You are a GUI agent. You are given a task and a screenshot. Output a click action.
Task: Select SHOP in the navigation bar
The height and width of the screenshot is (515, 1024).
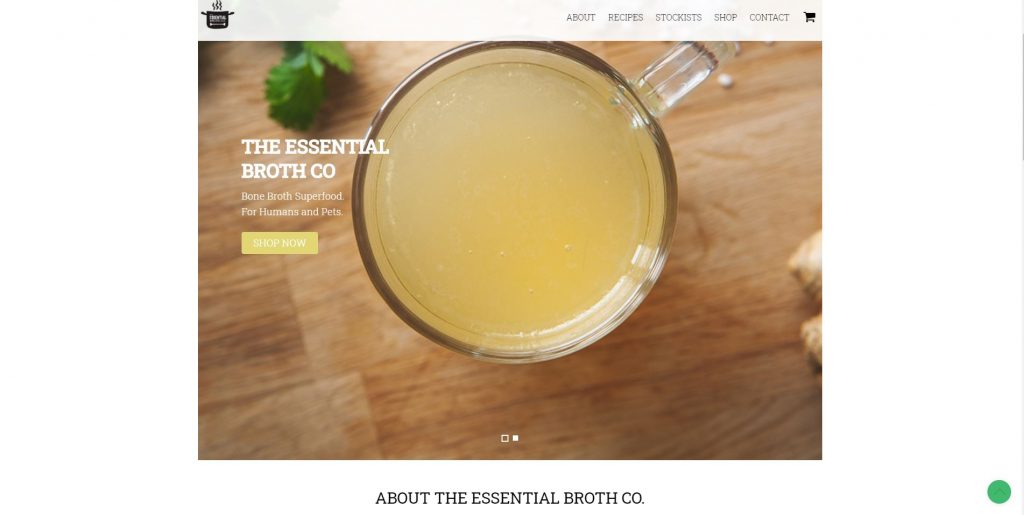pos(725,18)
